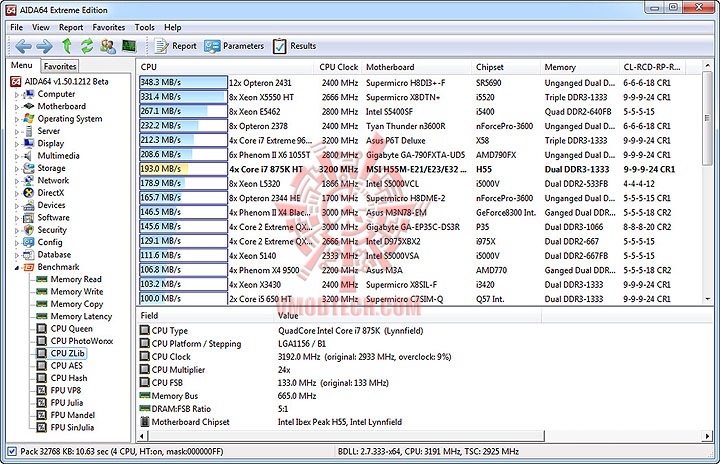Click the Multimedia speaker icon
Screen dimensions: 720x464
[x=28, y=156]
